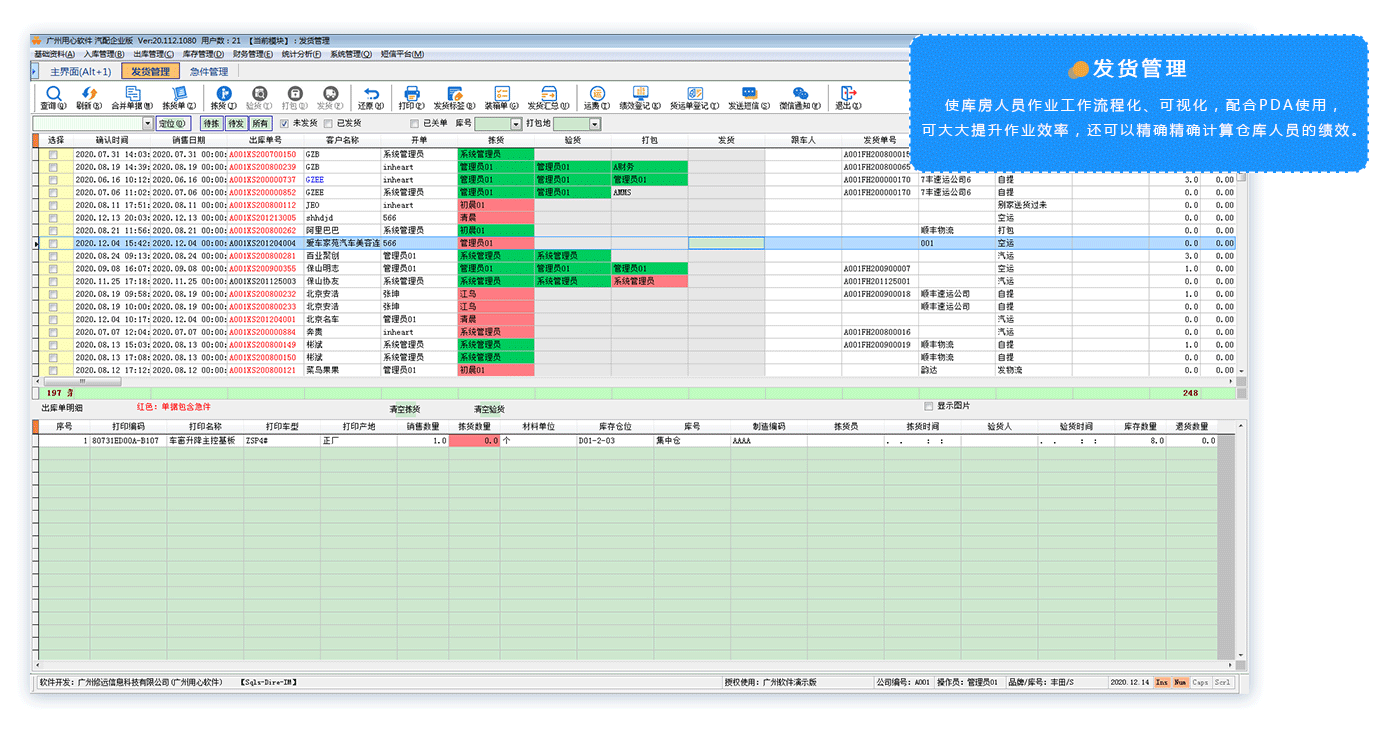Expand the 库号 dropdown

pos(516,124)
